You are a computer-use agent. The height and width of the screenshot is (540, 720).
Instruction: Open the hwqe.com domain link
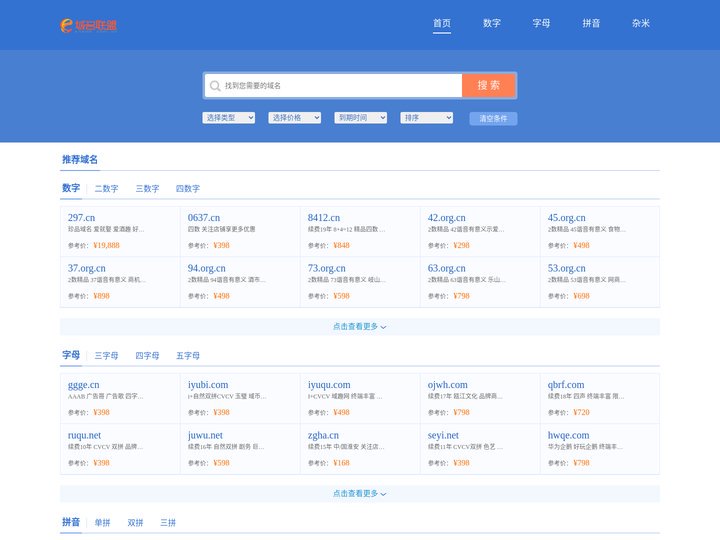point(568,435)
